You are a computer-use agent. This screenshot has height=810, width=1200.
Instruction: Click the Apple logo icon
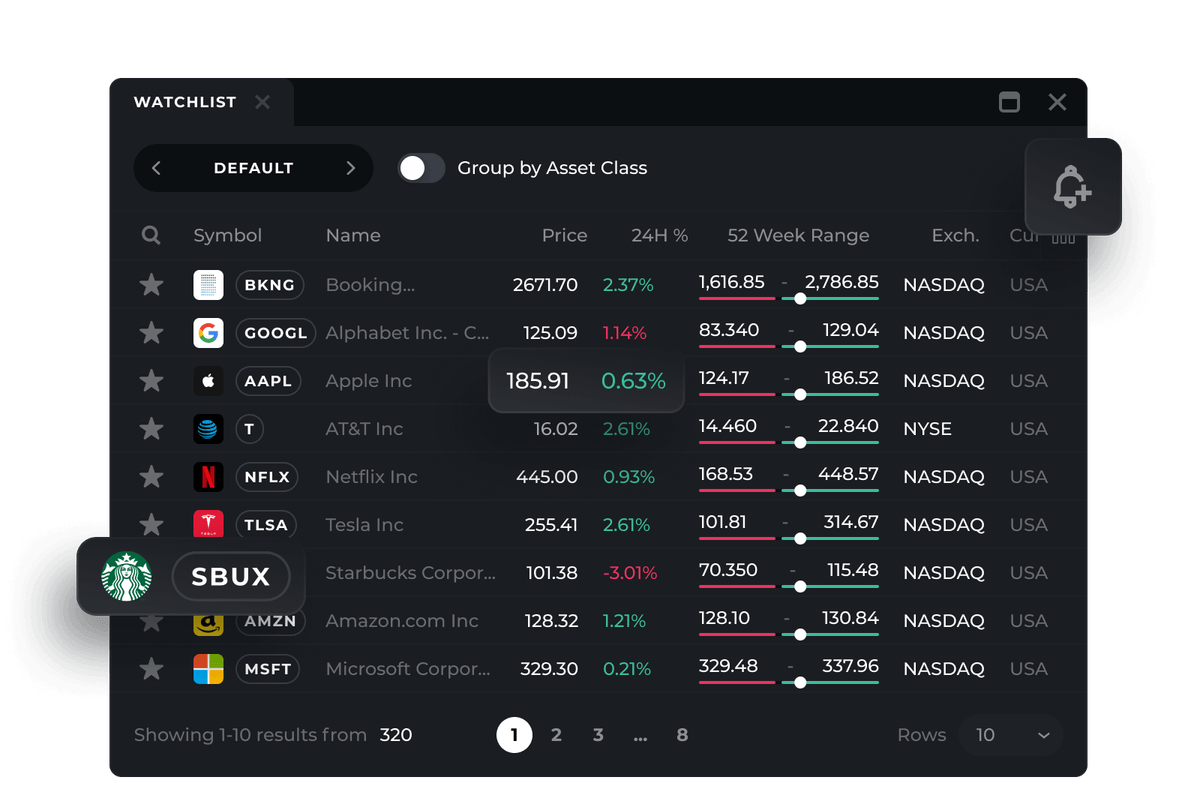pyautogui.click(x=208, y=381)
